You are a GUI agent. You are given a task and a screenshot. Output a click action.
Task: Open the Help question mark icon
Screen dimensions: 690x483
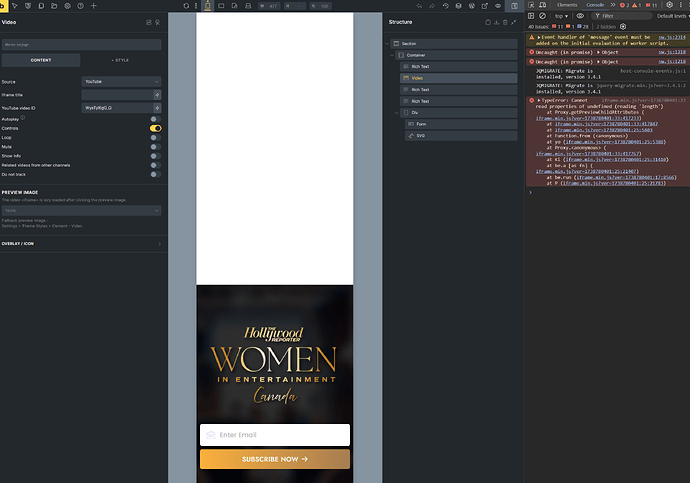pos(81,6)
